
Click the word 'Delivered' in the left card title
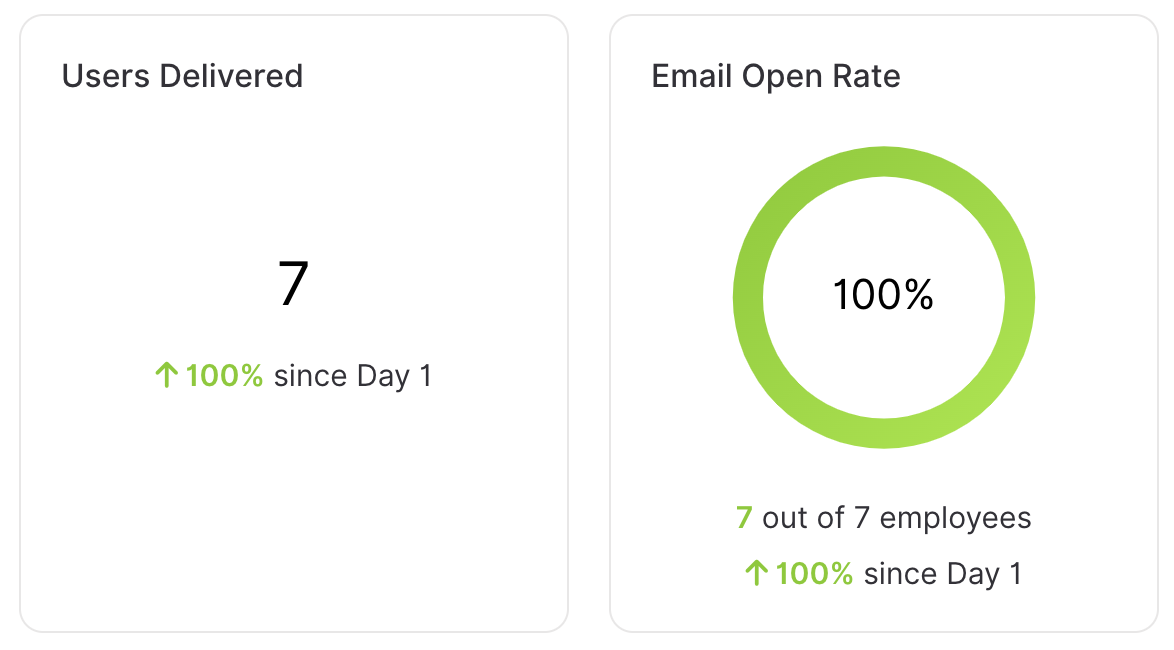click(x=231, y=76)
